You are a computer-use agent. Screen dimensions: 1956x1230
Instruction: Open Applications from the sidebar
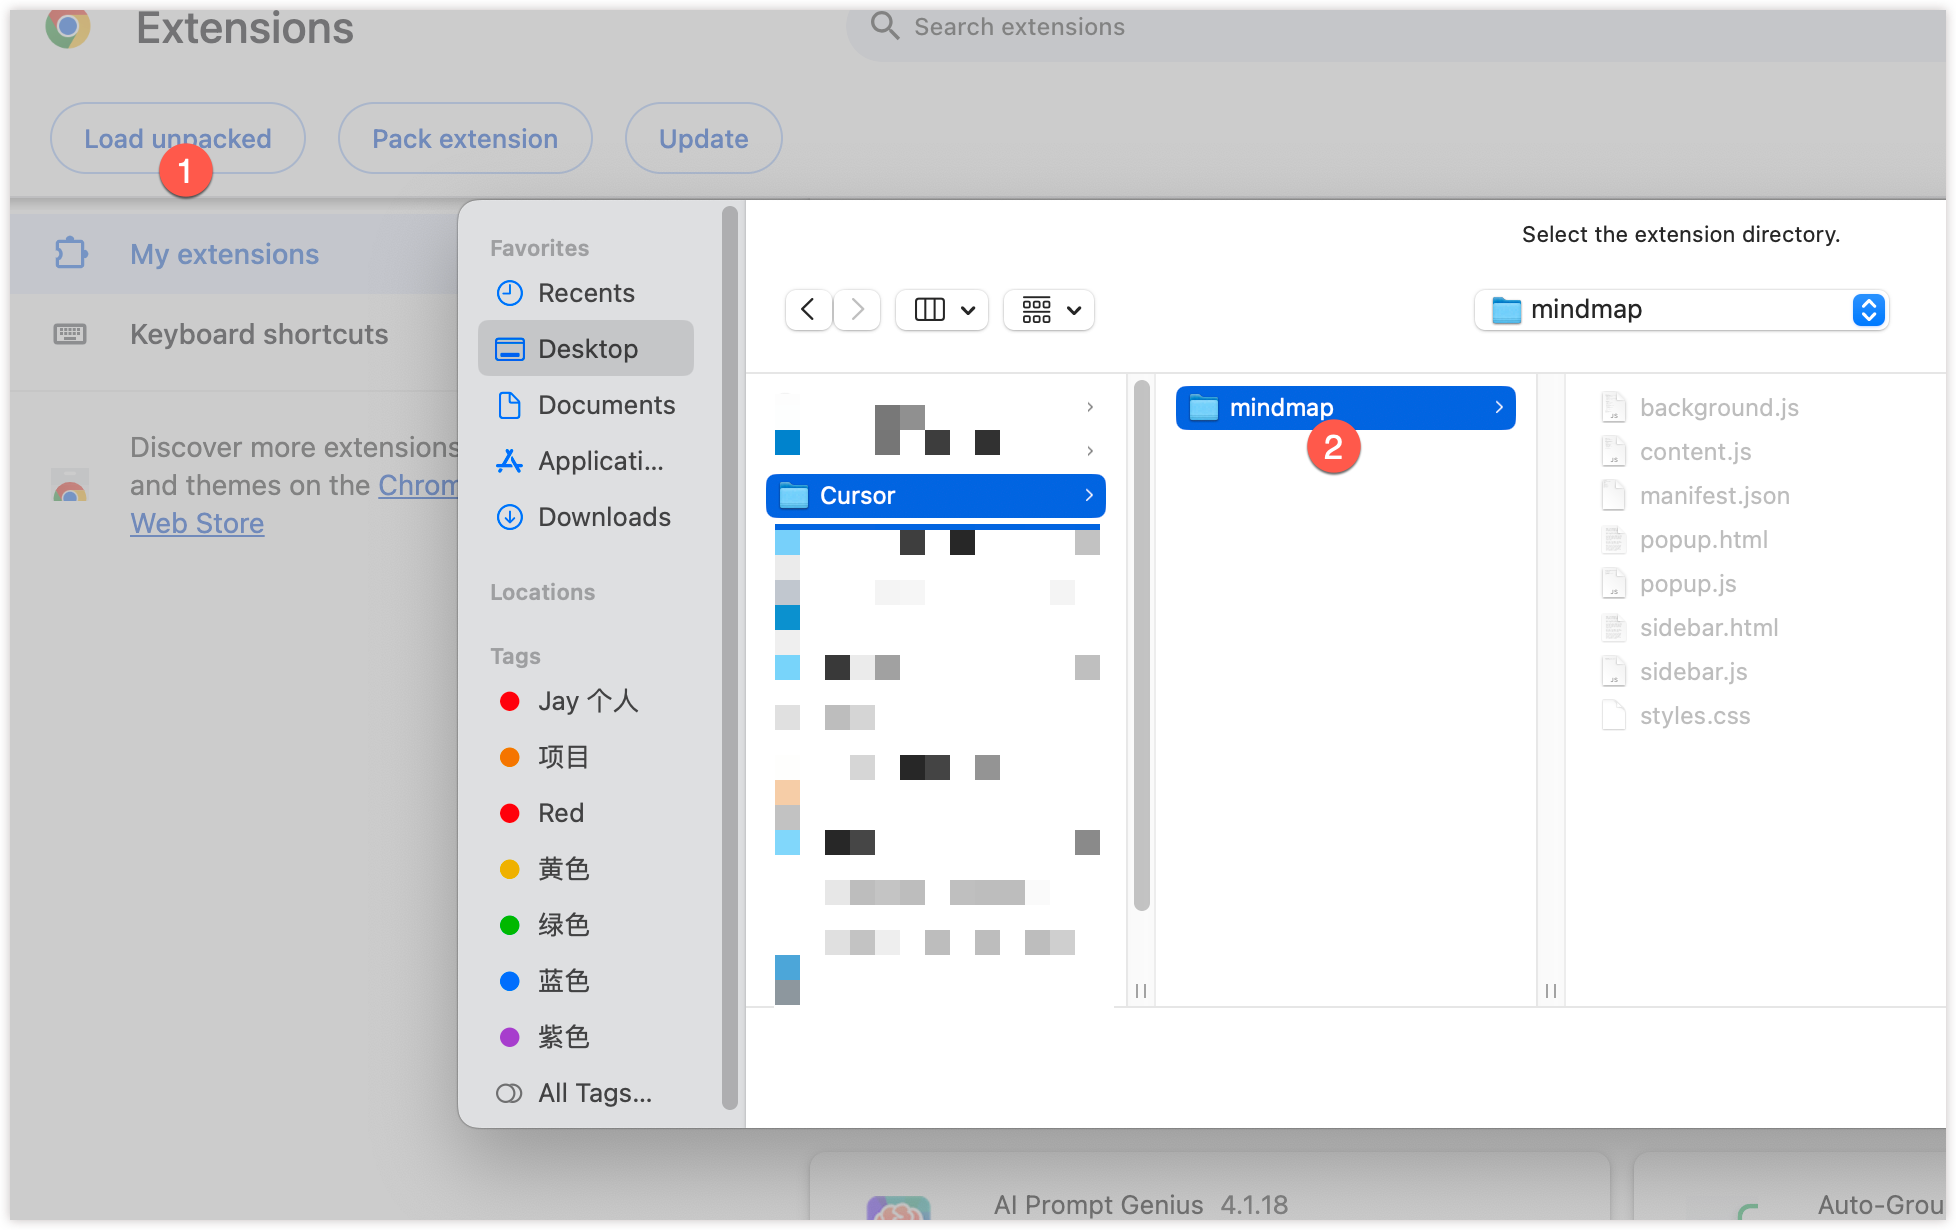pos(600,461)
